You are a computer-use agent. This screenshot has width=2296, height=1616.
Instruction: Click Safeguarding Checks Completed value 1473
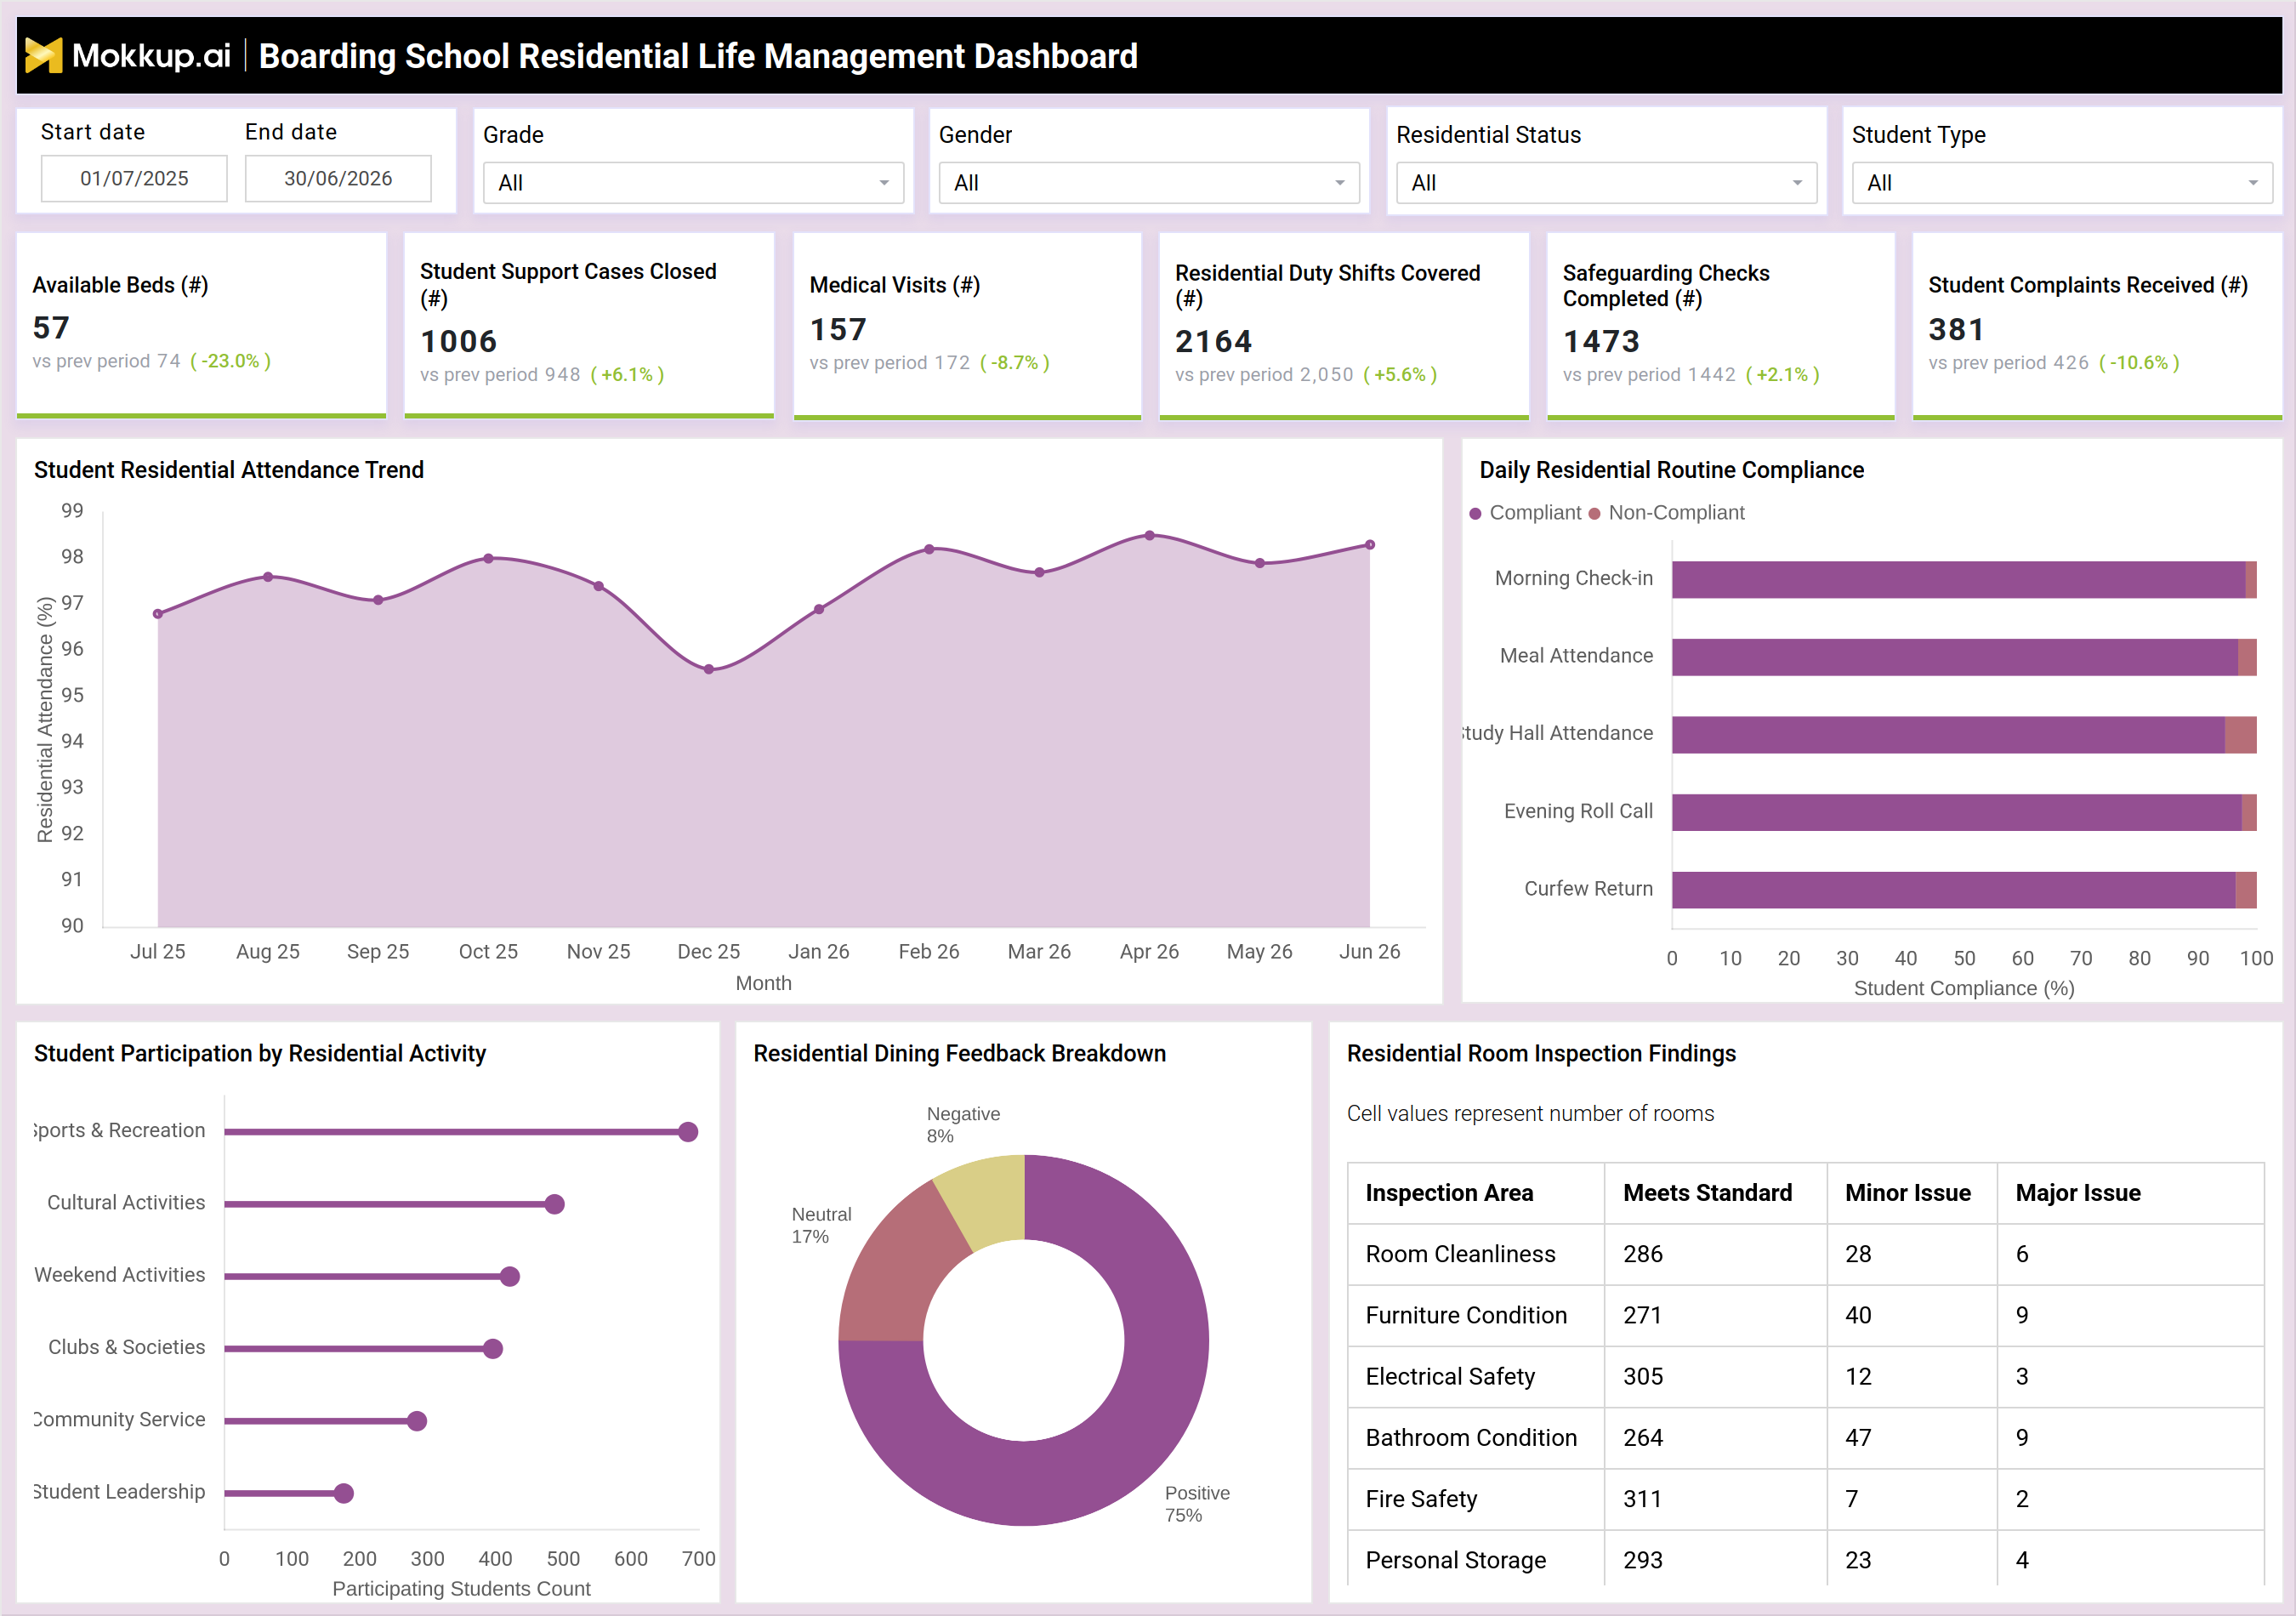click(x=1601, y=341)
